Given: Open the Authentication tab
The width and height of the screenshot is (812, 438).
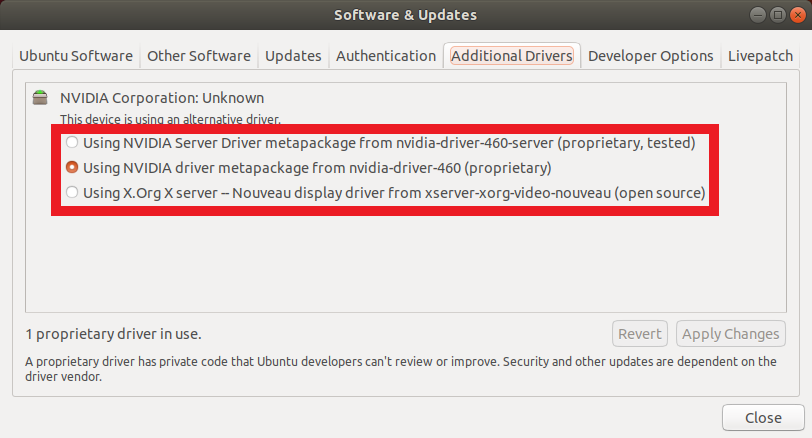Looking at the screenshot, I should pos(386,56).
